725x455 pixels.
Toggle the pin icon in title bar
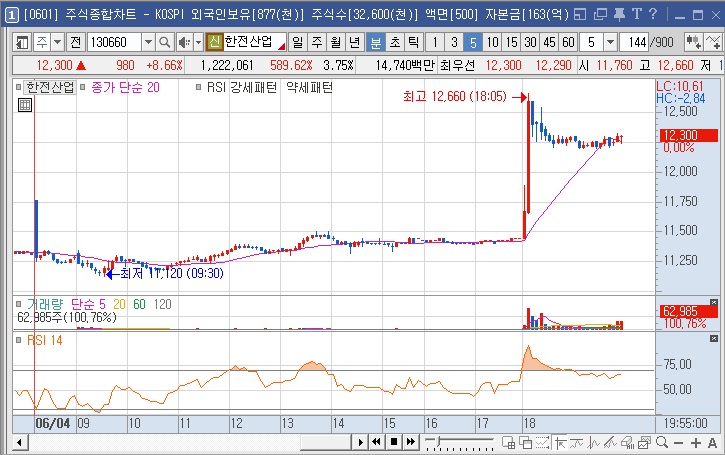coord(620,14)
